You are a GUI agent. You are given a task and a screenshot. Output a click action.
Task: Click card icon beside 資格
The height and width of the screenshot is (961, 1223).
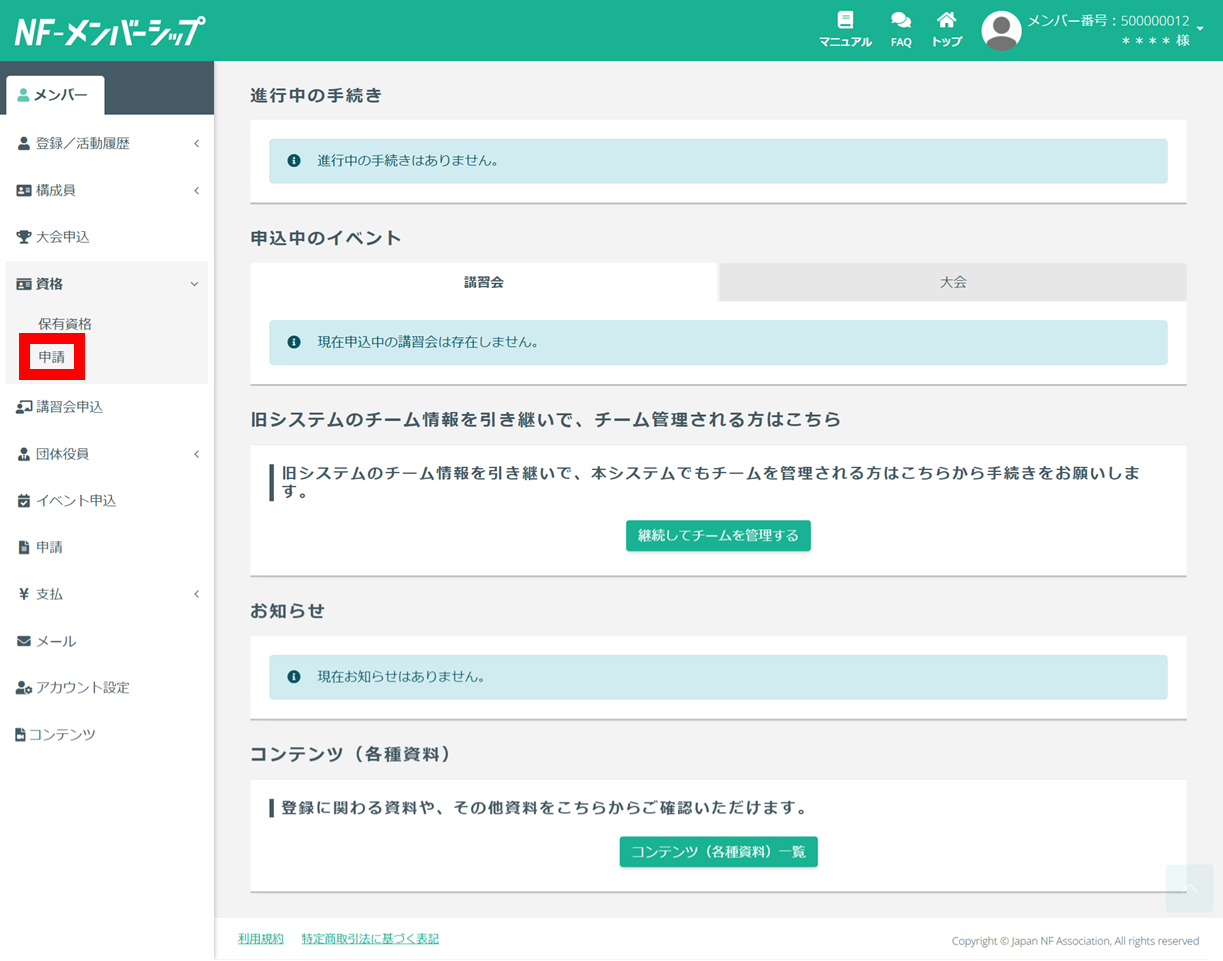(x=24, y=284)
